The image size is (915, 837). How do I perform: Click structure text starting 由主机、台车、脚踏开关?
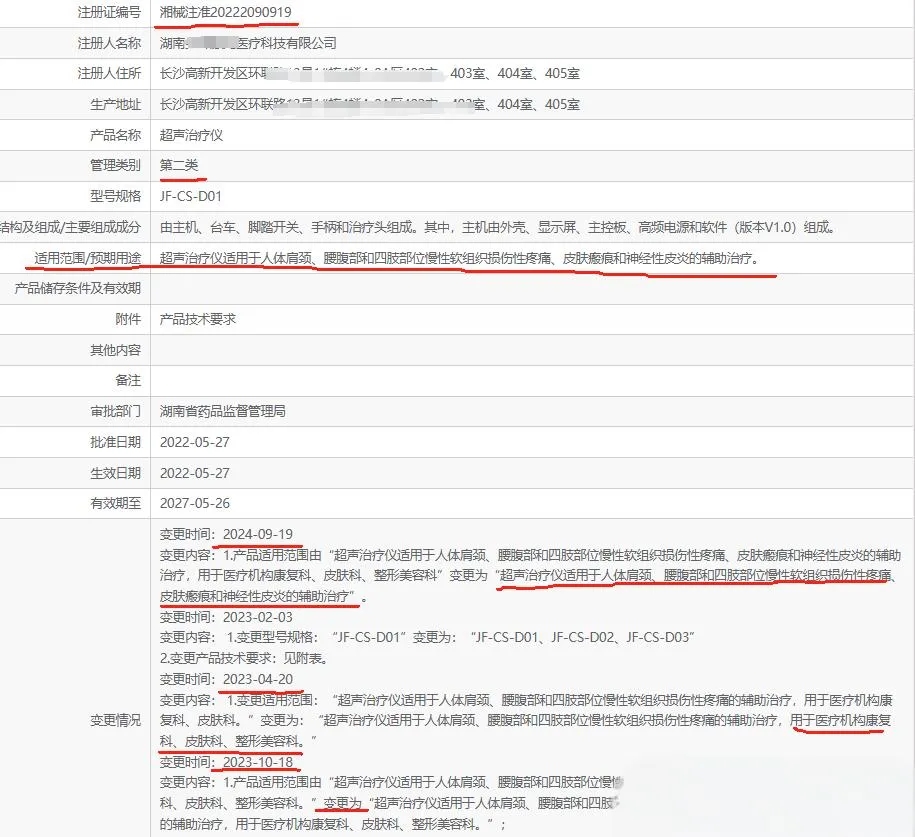point(499,227)
